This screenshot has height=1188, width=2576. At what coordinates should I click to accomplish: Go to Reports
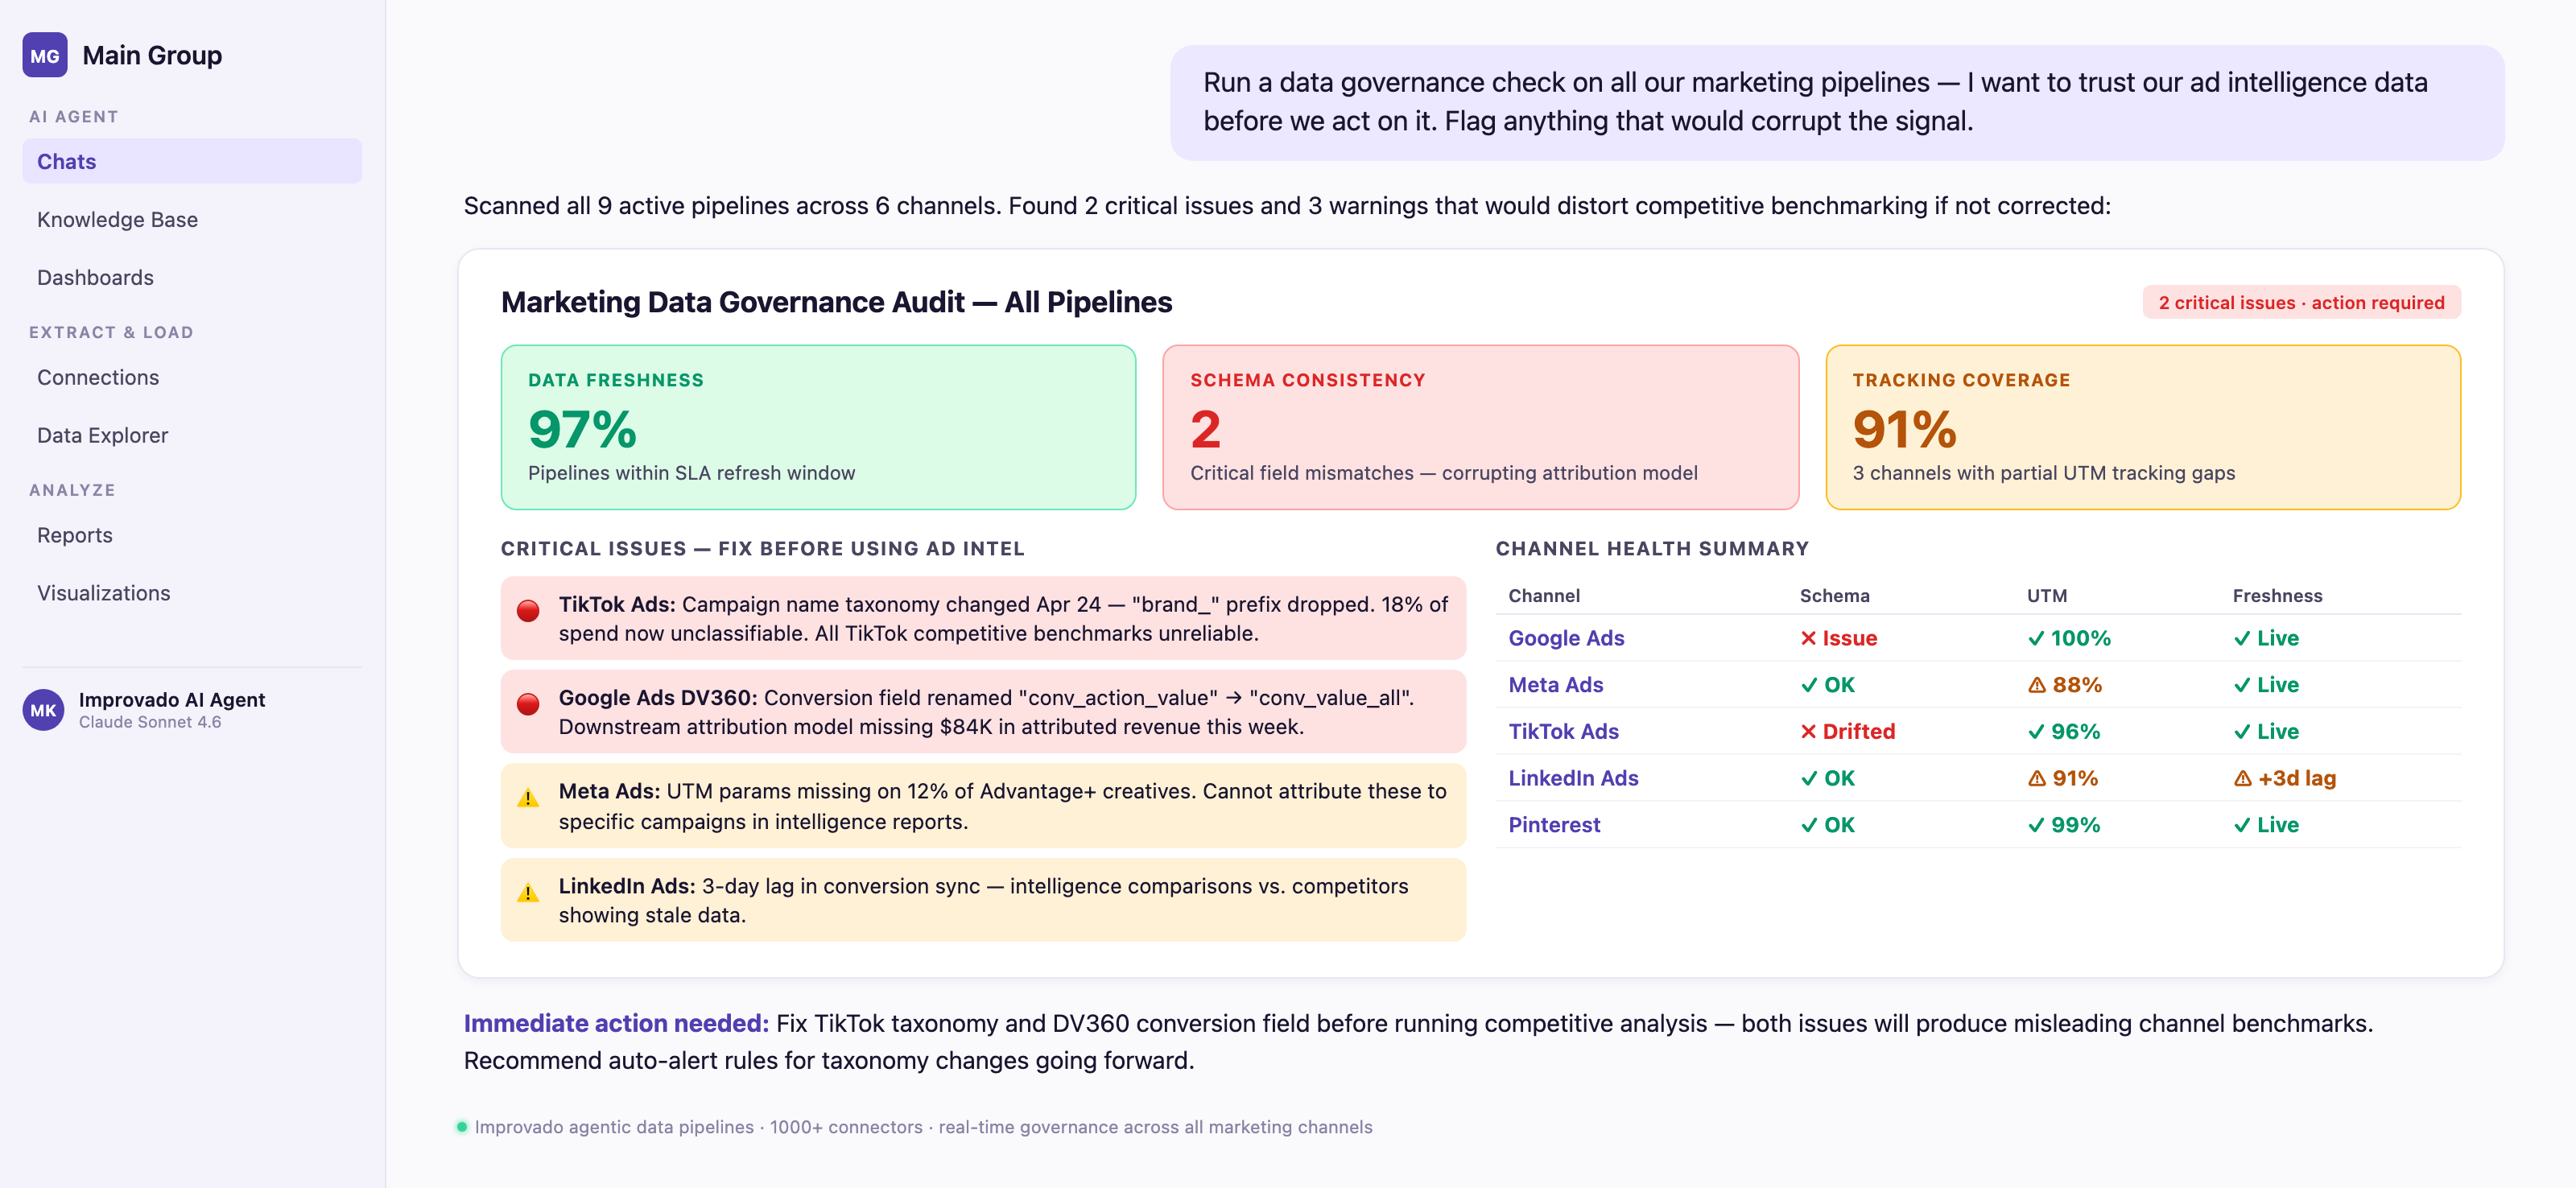192,535
